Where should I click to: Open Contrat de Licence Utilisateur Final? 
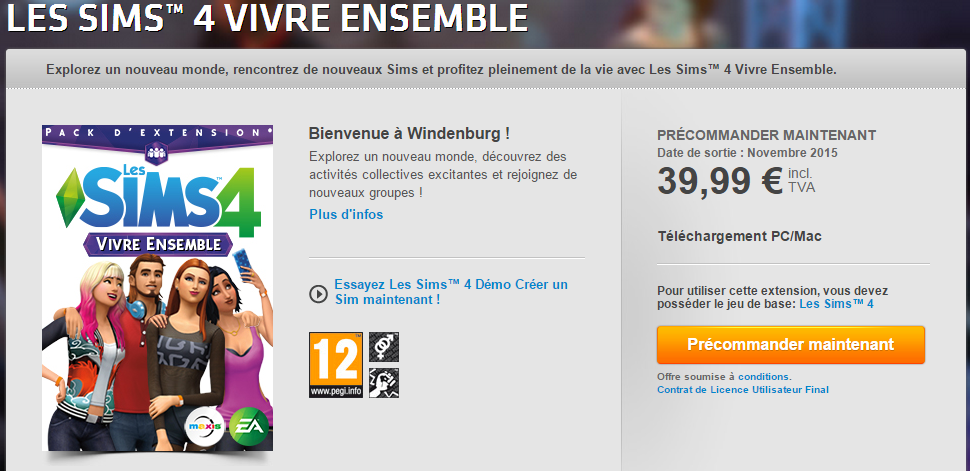tap(743, 389)
